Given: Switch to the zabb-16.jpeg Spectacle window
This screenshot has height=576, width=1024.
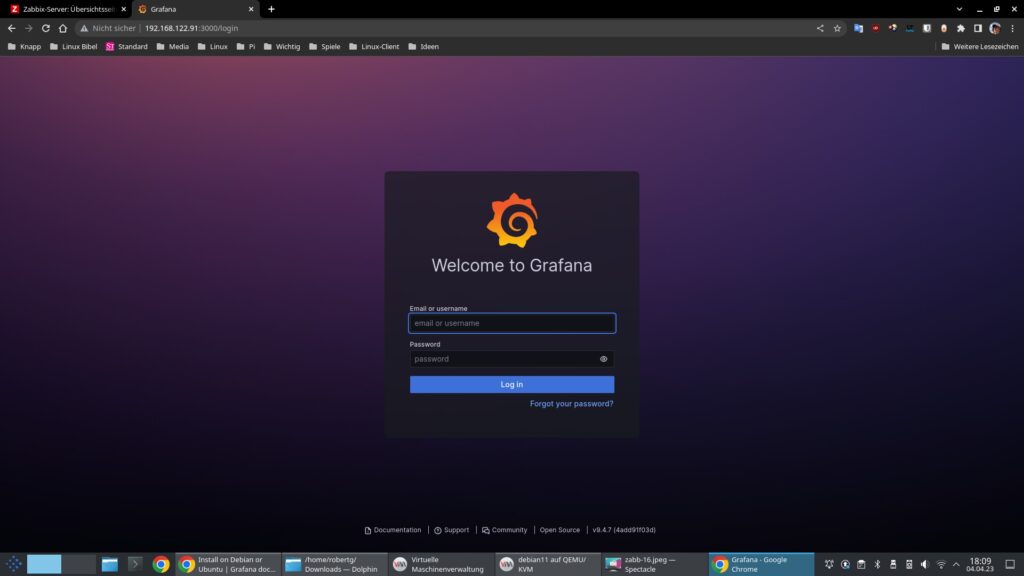Looking at the screenshot, I should pyautogui.click(x=653, y=564).
